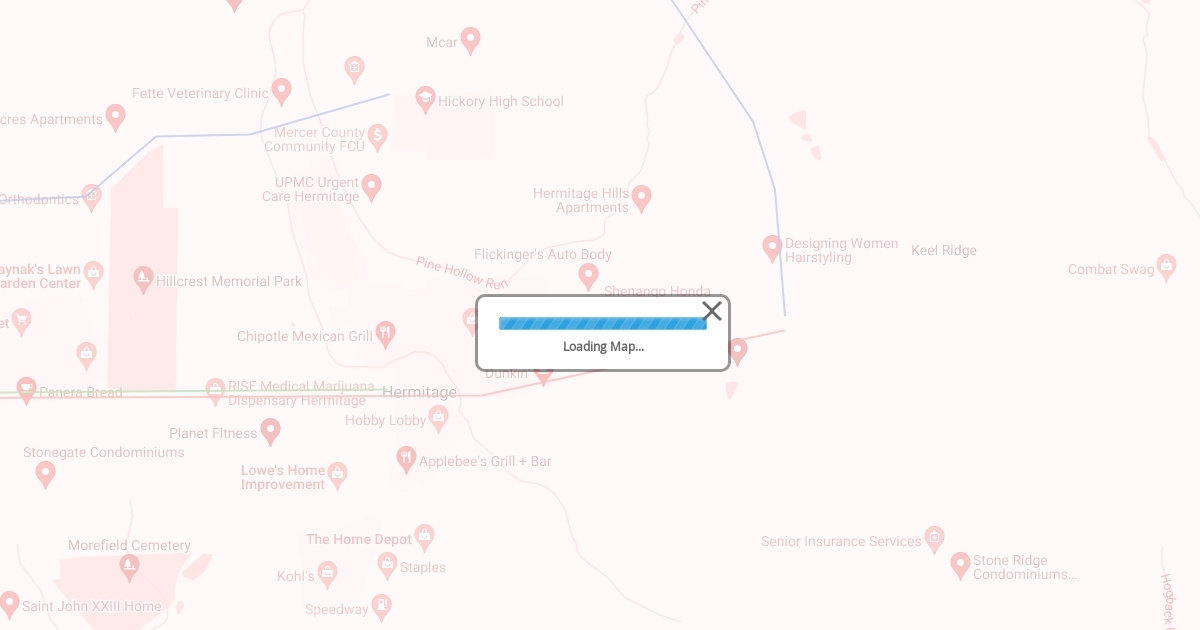Click Applebee's Grill + Bar restaurant icon

coord(406,460)
